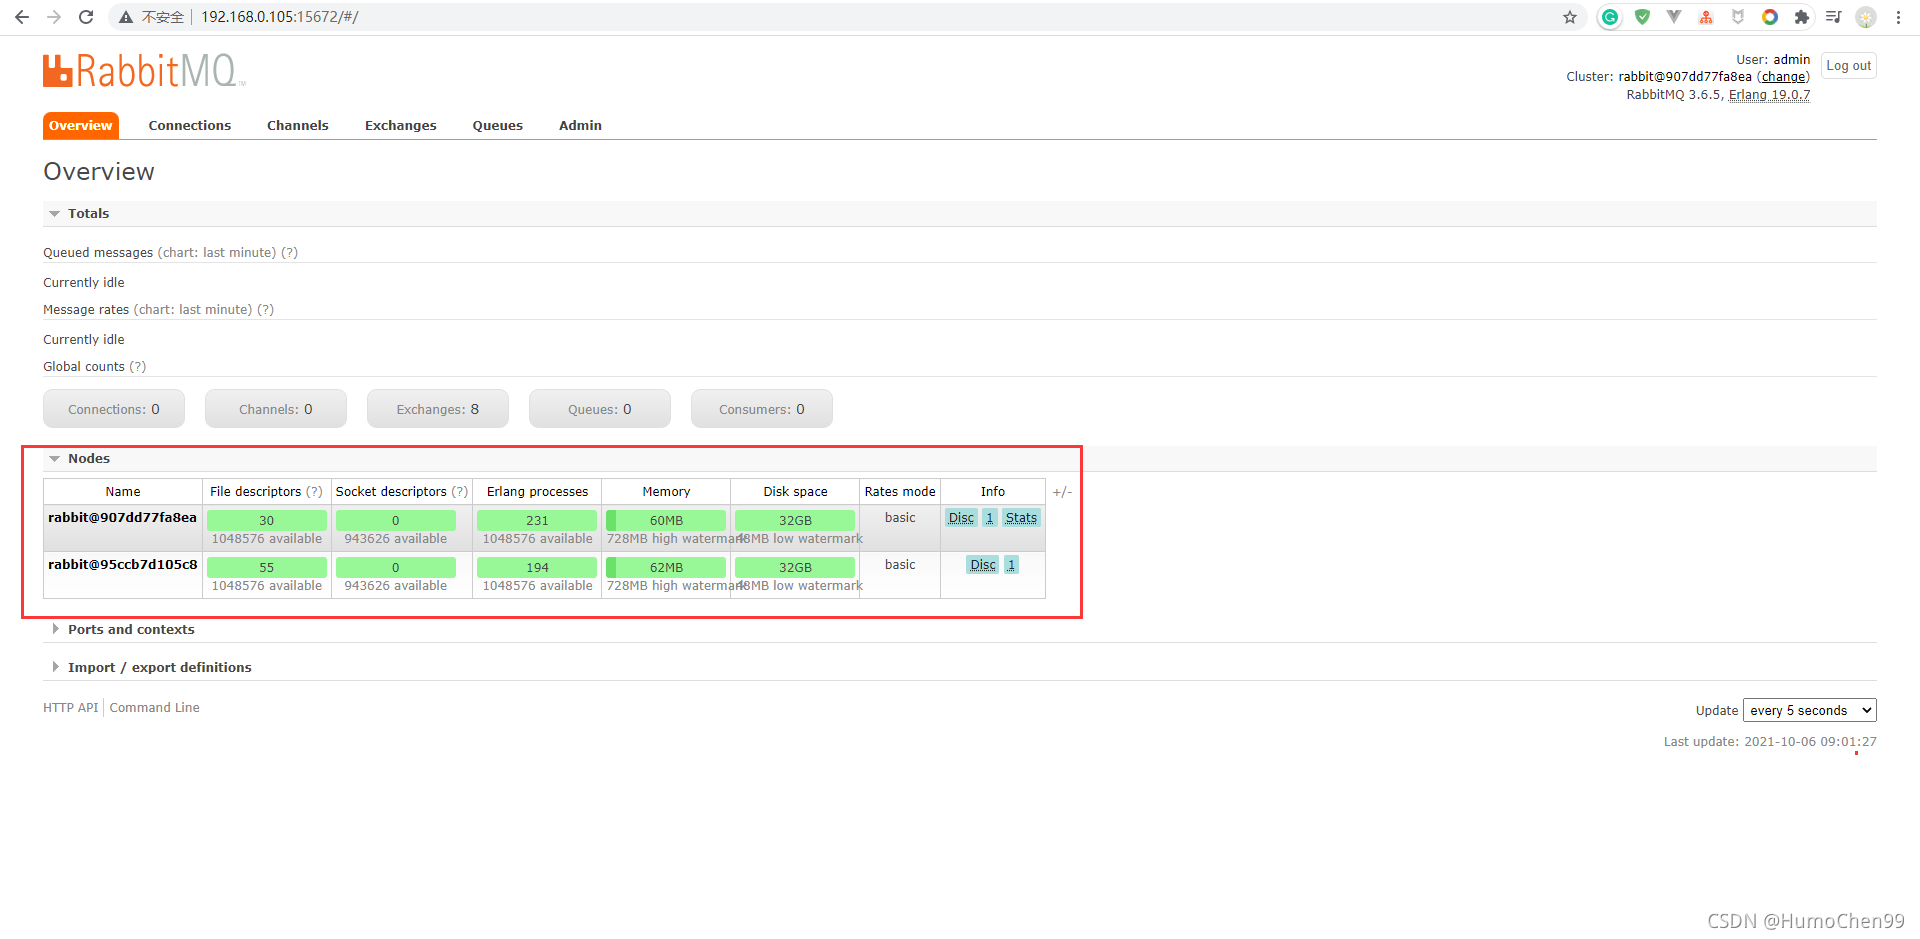Click the Channels: 0 count button
The width and height of the screenshot is (1920, 939).
point(276,409)
